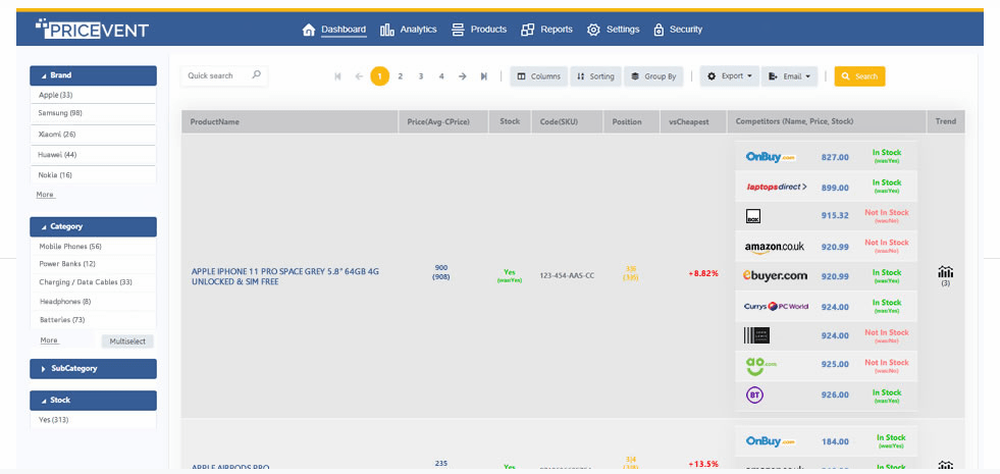This screenshot has width=1000, height=474.
Task: Select page 1 in pagination
Action: coord(379,77)
